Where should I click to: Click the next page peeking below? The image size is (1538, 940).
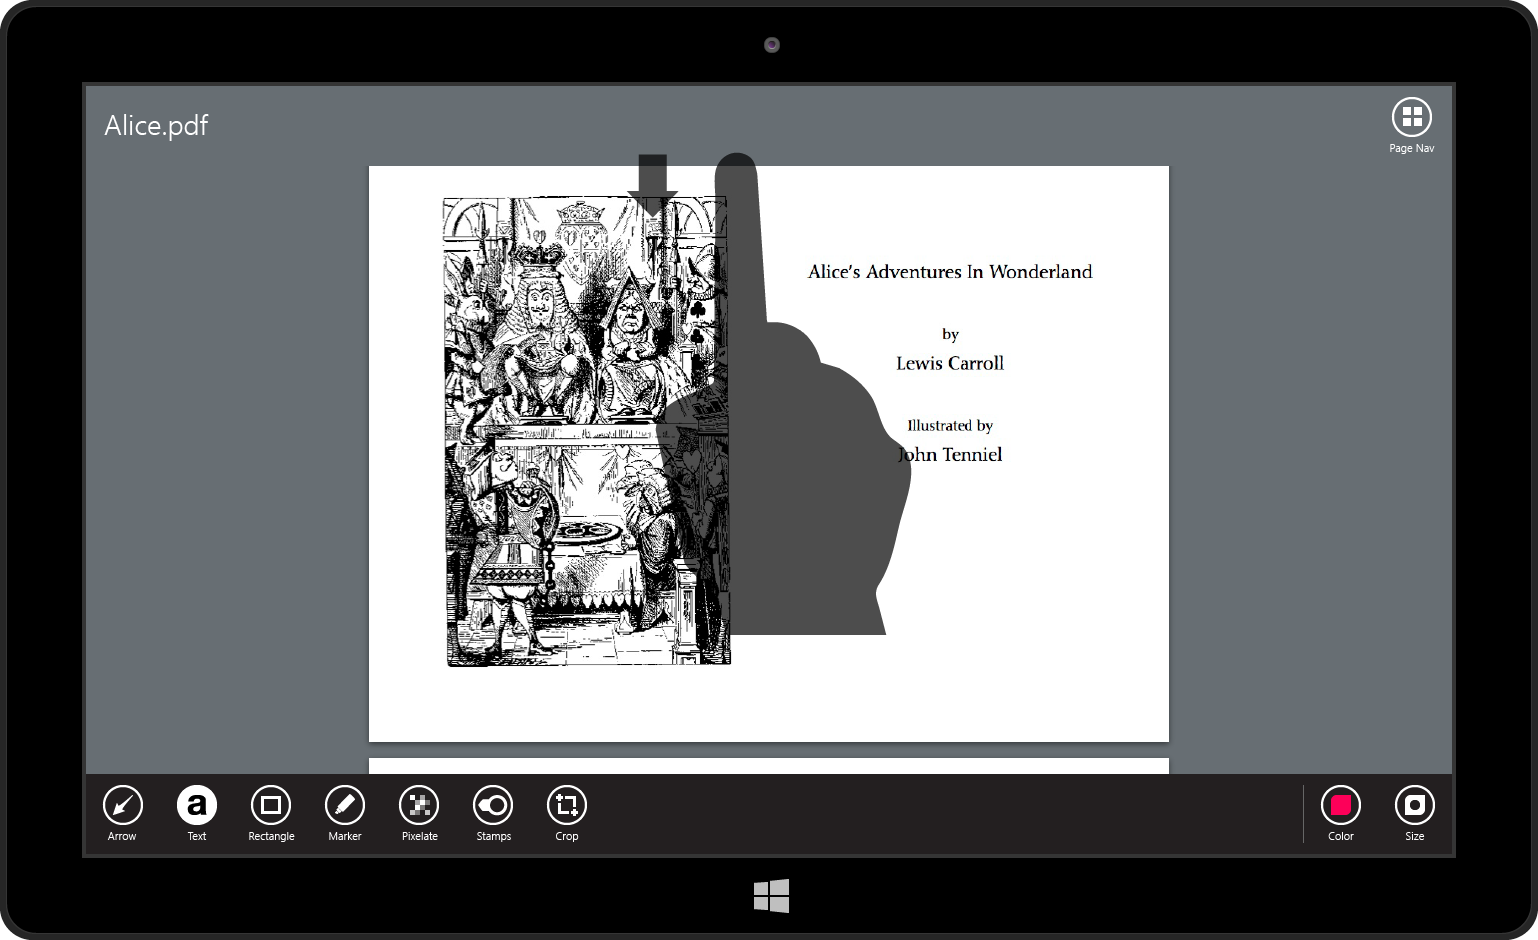coord(769,766)
